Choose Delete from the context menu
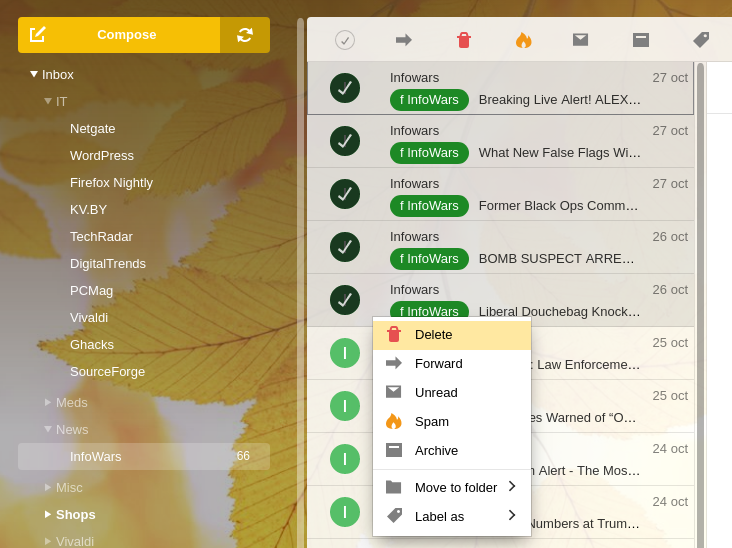This screenshot has height=548, width=732. pyautogui.click(x=452, y=335)
